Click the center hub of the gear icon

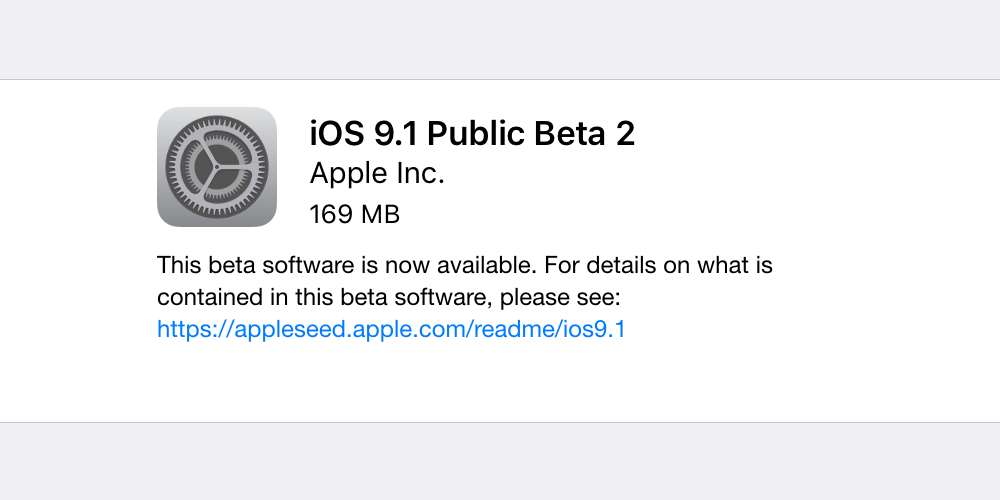pyautogui.click(x=217, y=167)
